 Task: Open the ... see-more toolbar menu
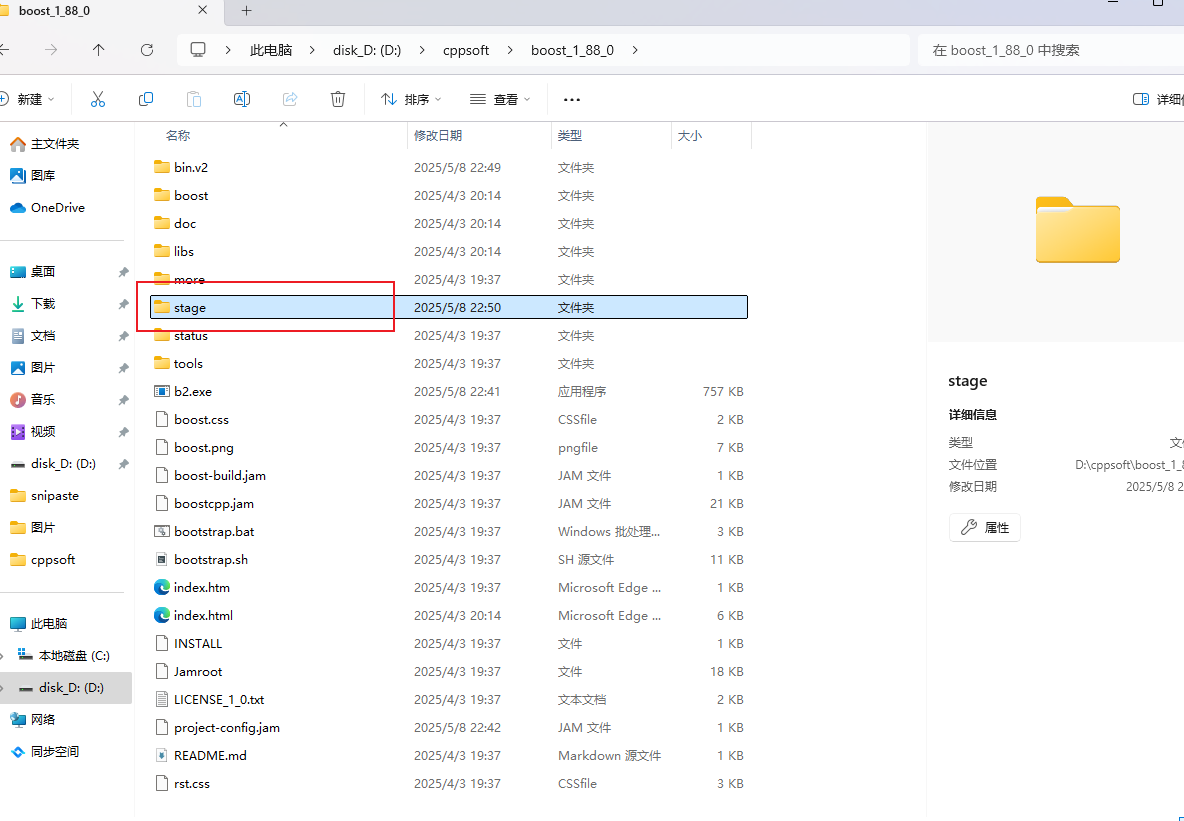click(571, 99)
